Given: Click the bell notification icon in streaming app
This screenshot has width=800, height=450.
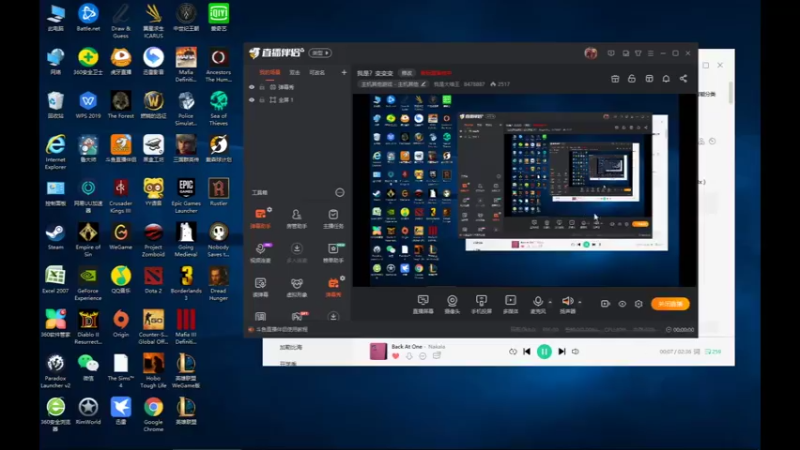Looking at the screenshot, I should (666, 79).
